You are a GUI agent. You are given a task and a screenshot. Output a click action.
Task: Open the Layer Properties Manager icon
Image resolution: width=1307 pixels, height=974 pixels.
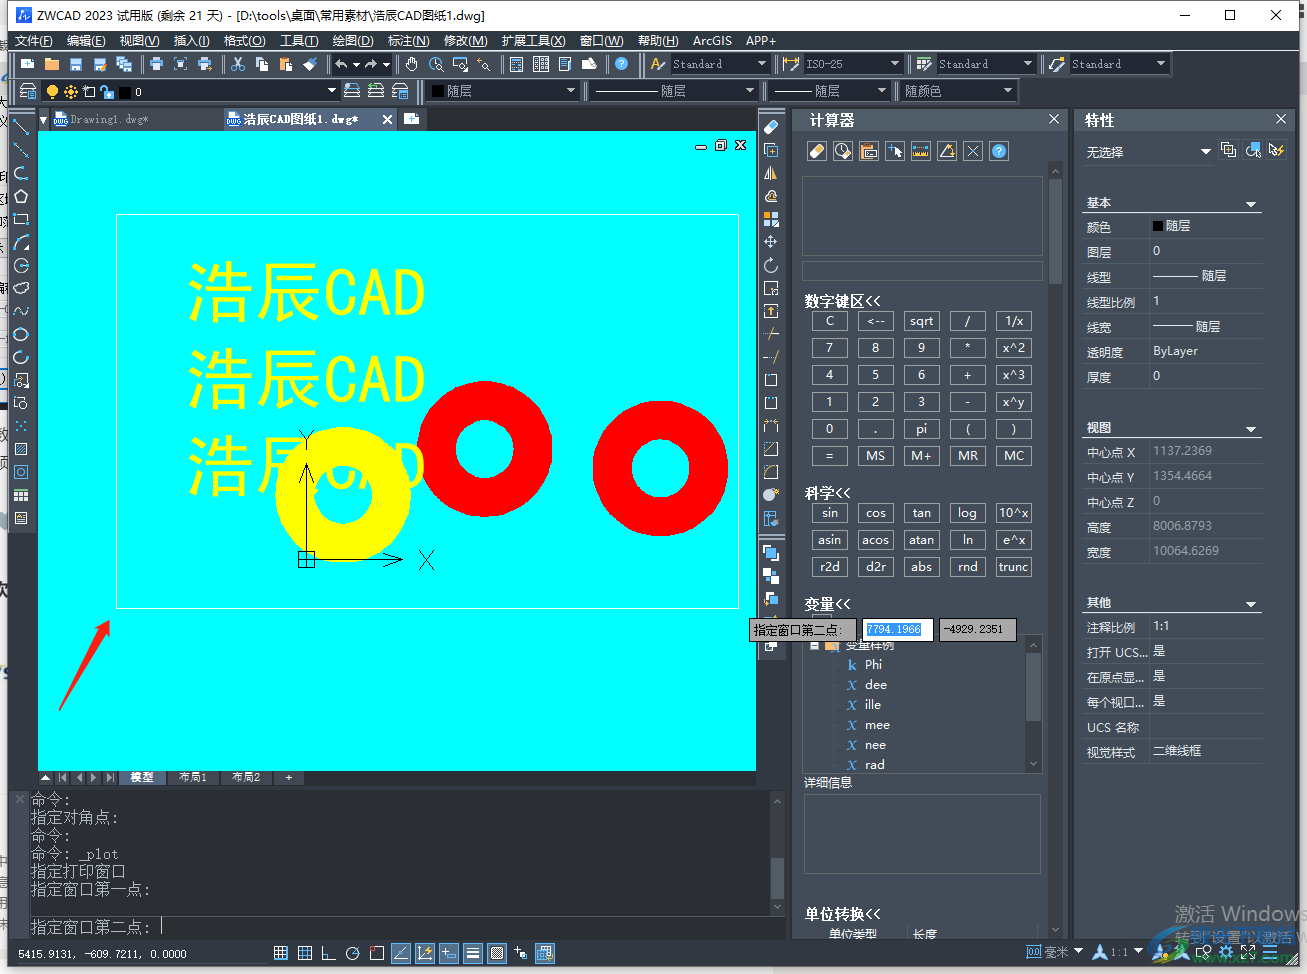(x=28, y=91)
